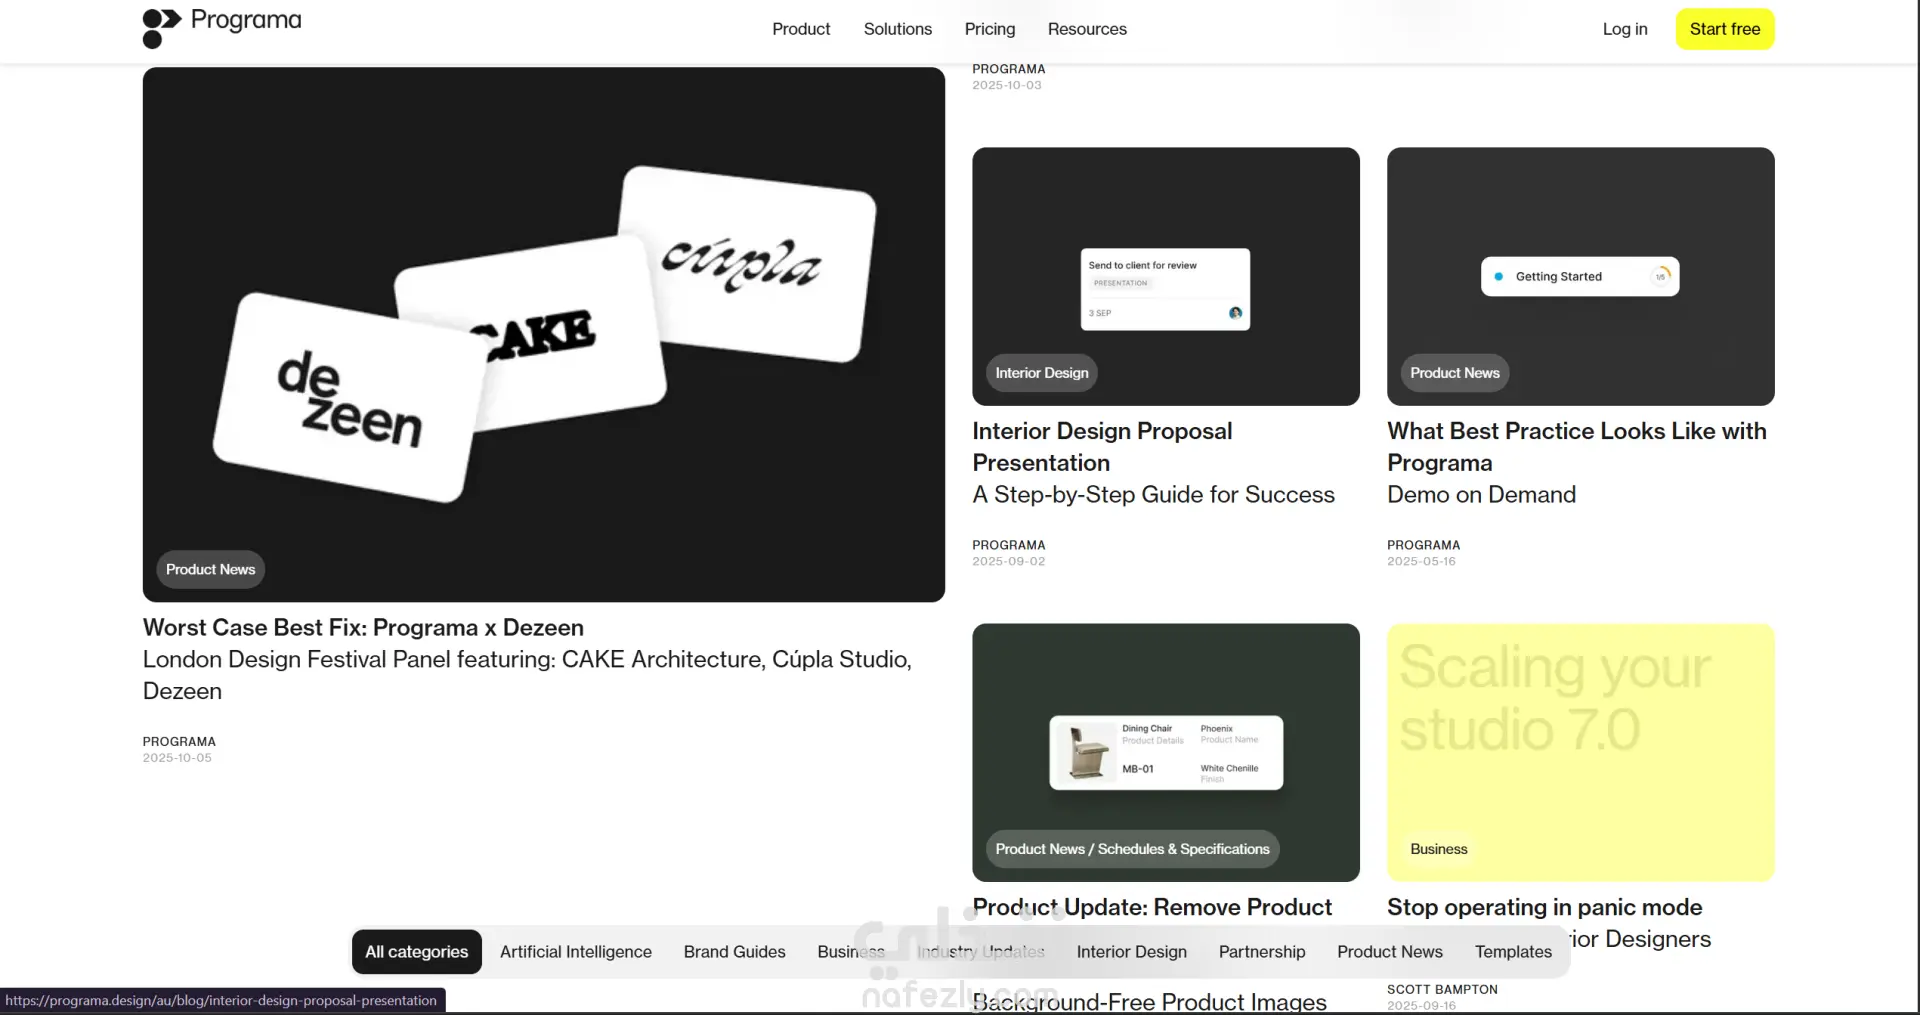The width and height of the screenshot is (1920, 1015).
Task: Open the Product menu
Action: pyautogui.click(x=801, y=29)
